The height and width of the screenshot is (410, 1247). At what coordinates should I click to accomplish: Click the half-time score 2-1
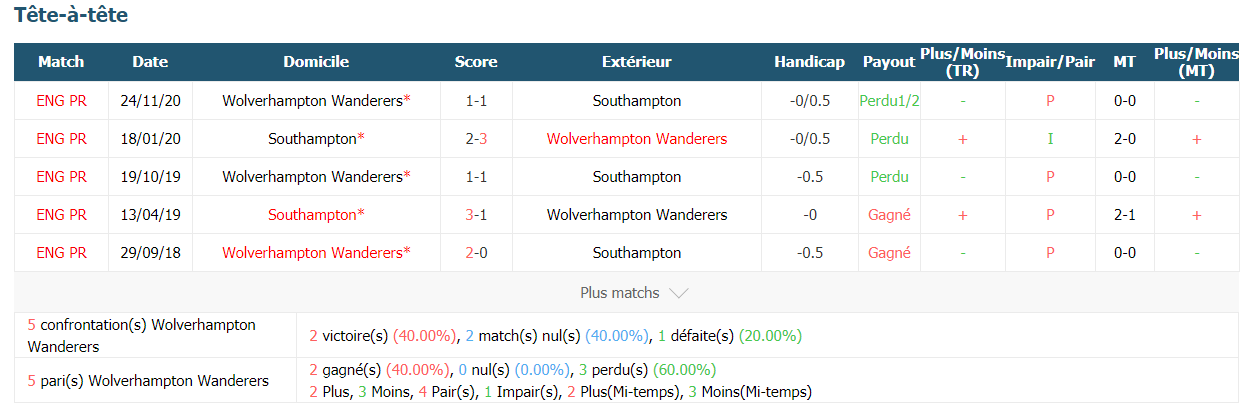[x=1124, y=215]
